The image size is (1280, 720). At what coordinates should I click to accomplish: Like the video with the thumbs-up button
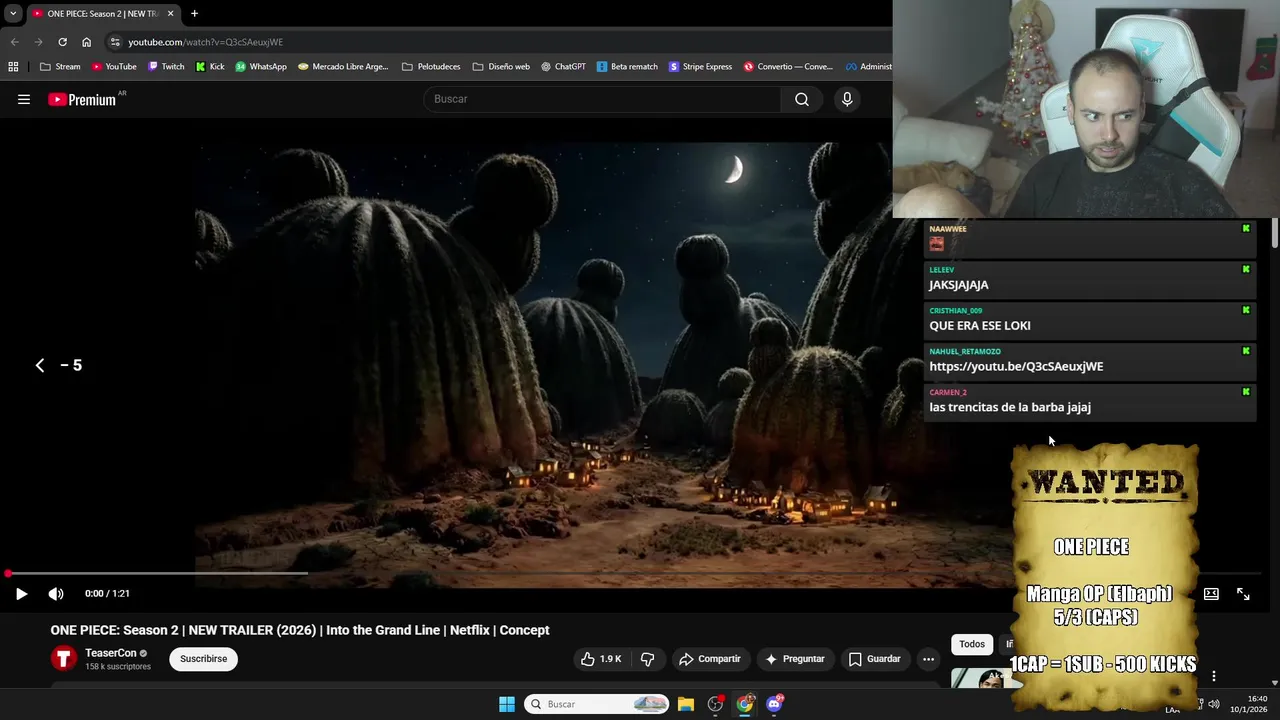click(x=601, y=659)
